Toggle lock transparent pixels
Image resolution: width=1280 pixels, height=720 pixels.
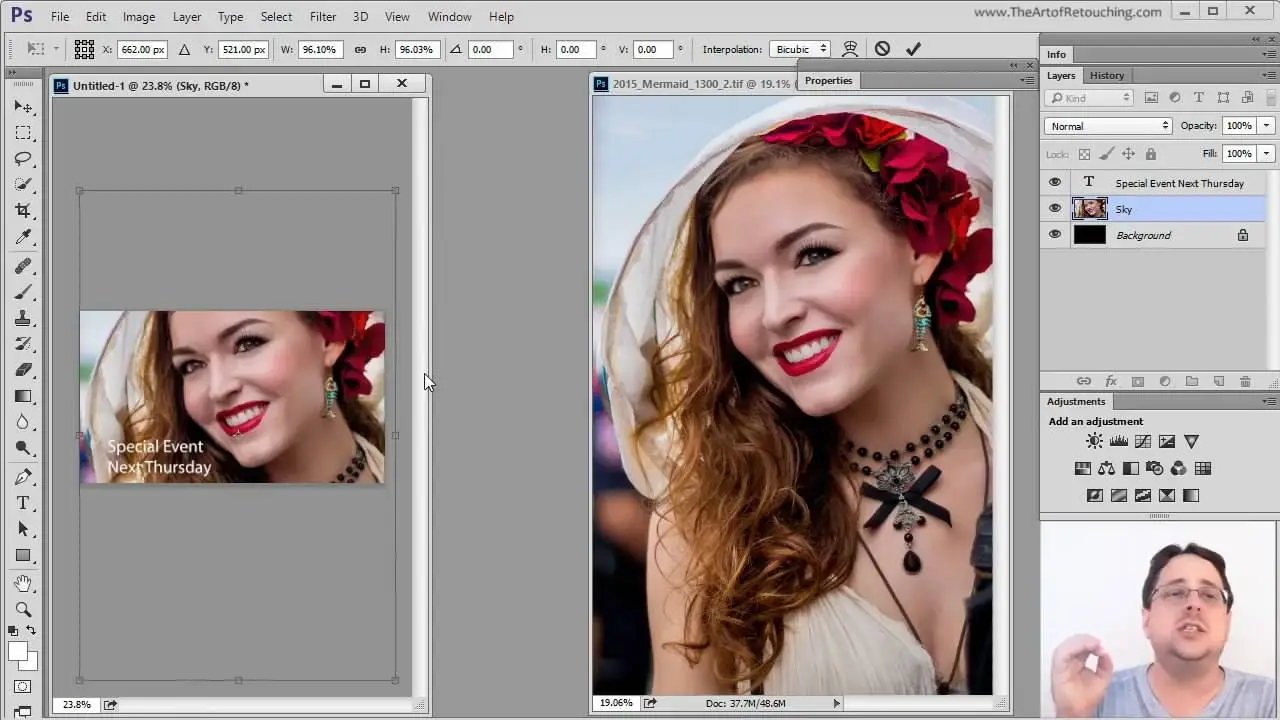coord(1084,154)
